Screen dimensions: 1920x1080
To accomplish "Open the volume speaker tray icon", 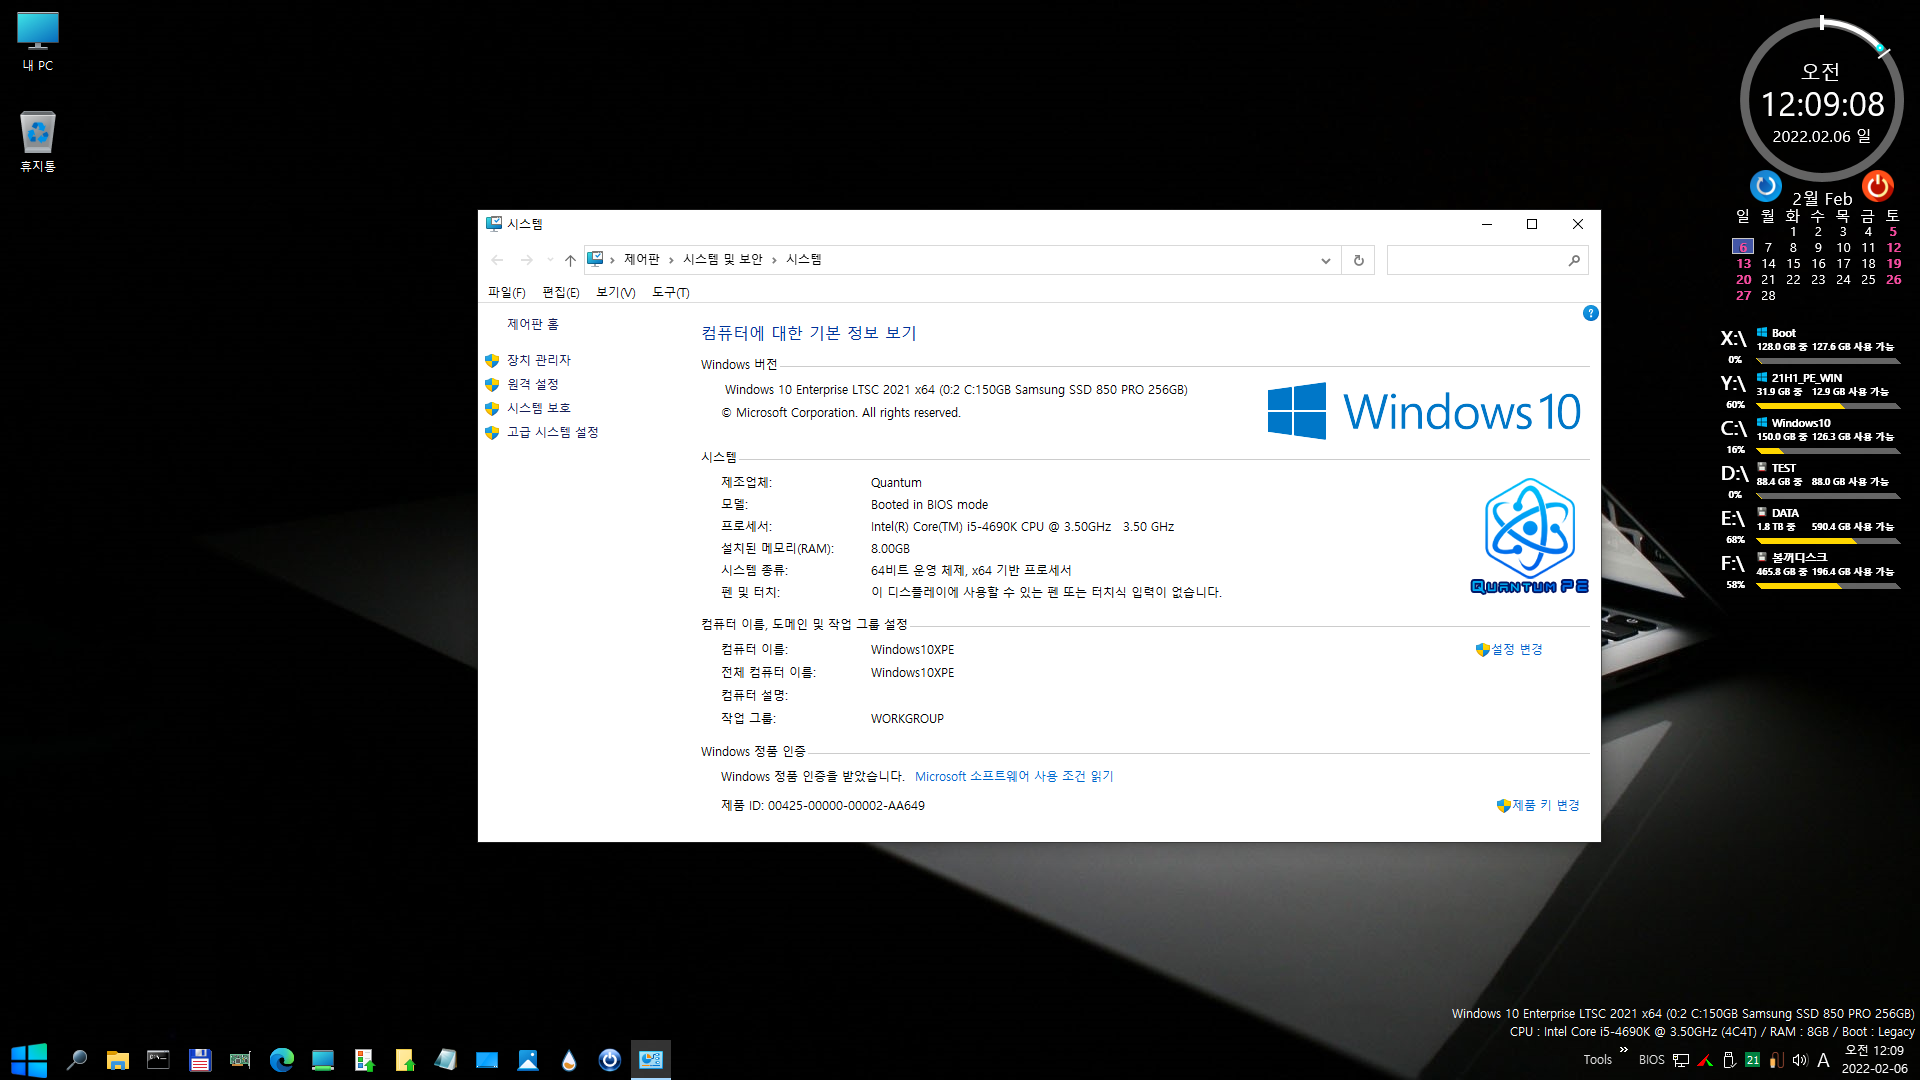I will pos(1800,1060).
